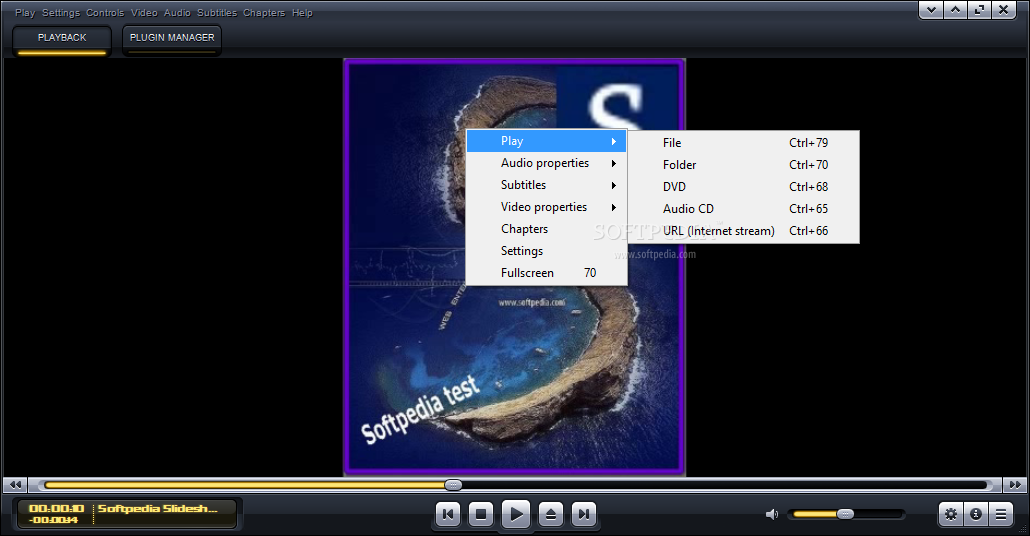Click the volume slider handle
This screenshot has height=536, width=1030.
tap(845, 514)
